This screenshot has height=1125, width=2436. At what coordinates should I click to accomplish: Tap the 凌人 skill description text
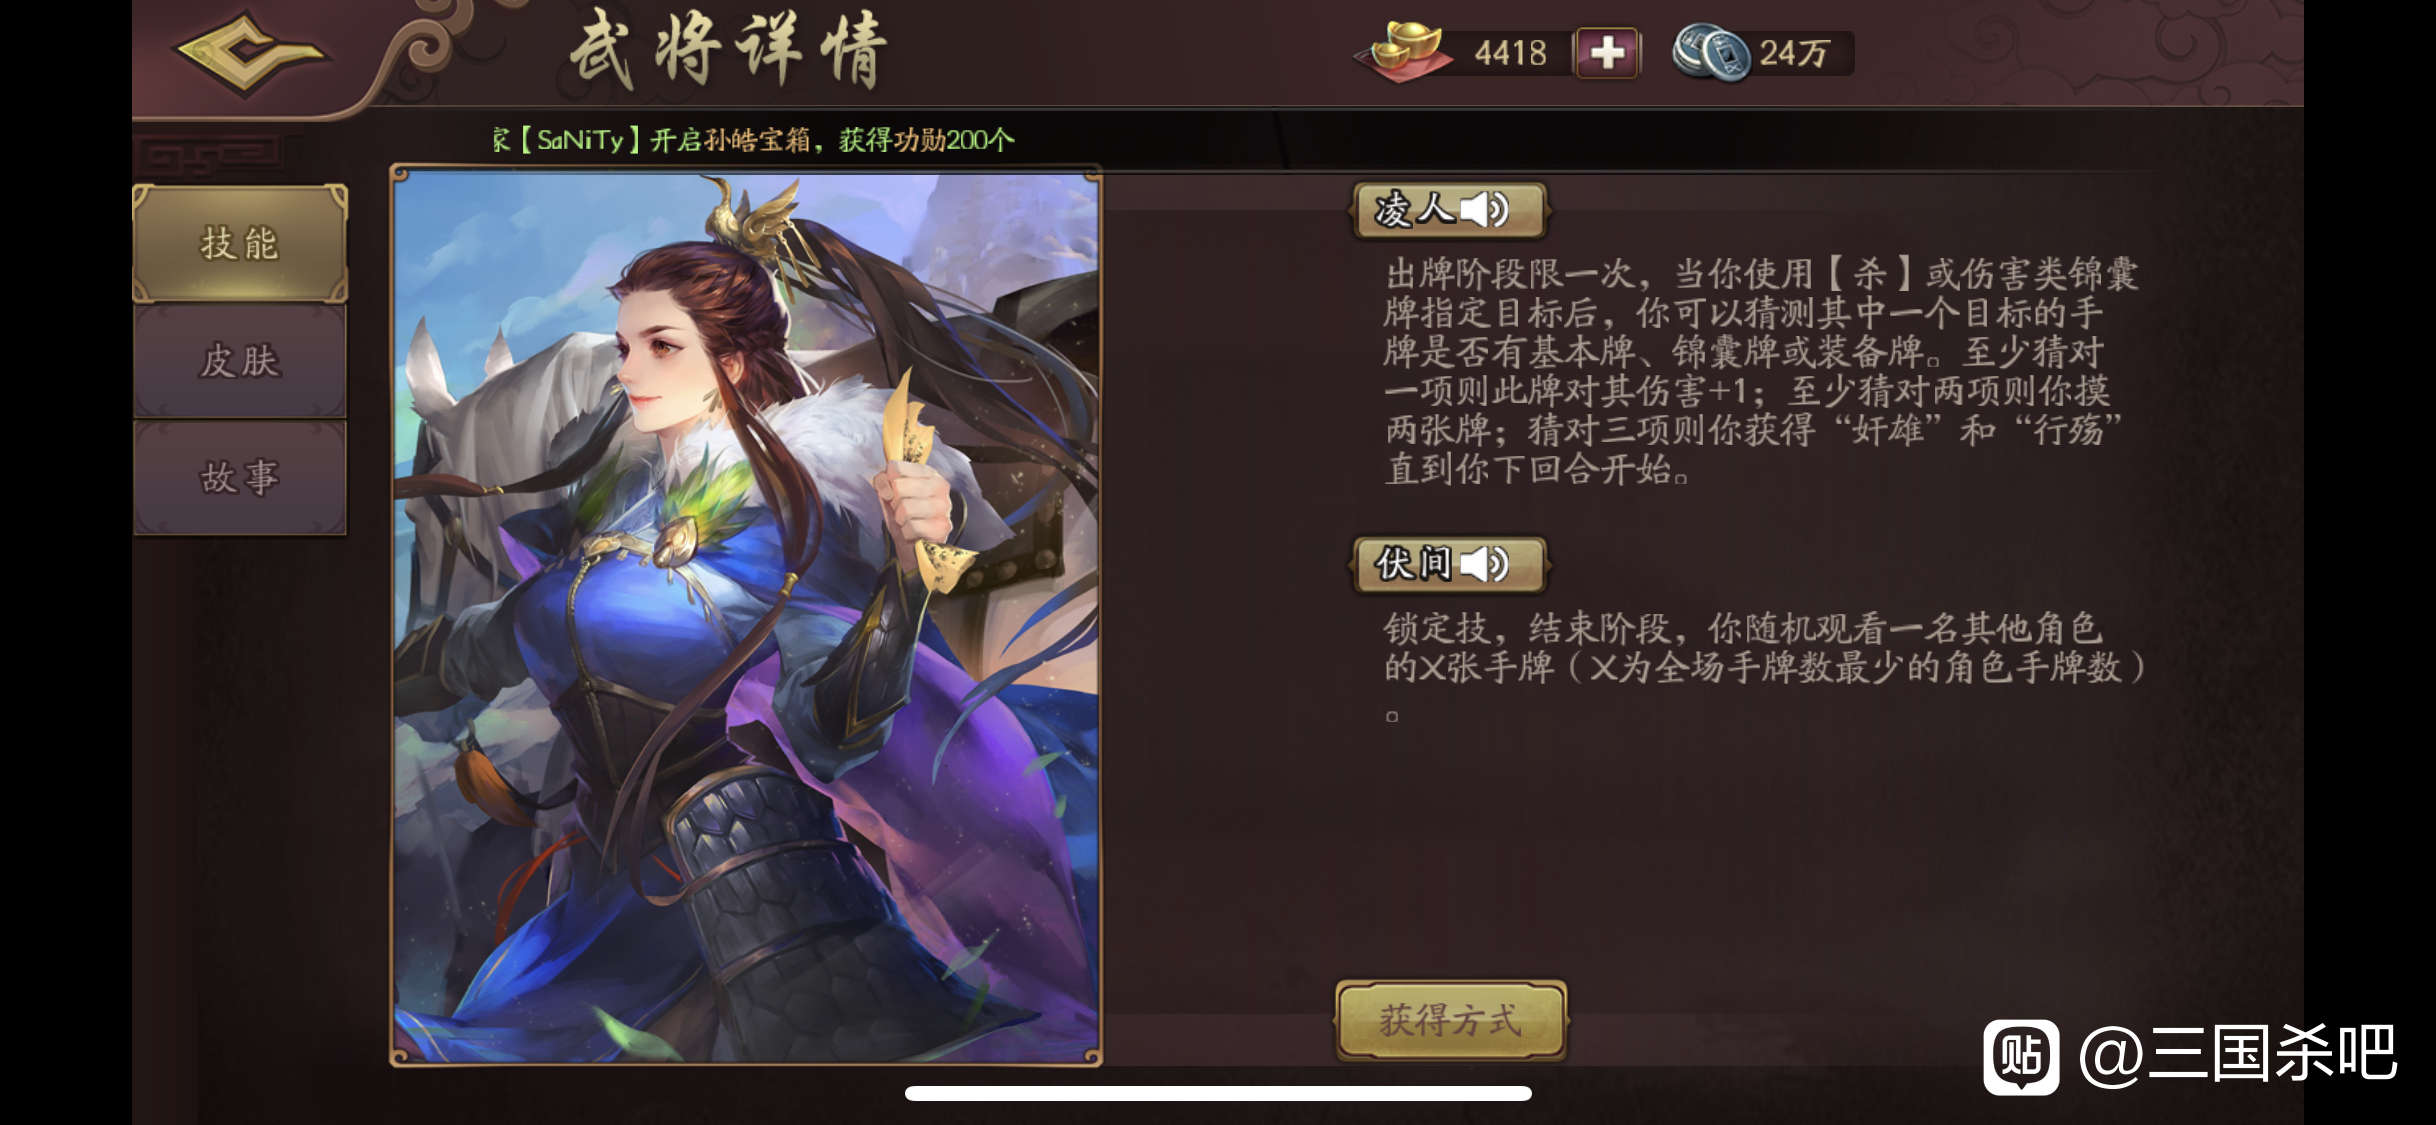click(x=1761, y=371)
